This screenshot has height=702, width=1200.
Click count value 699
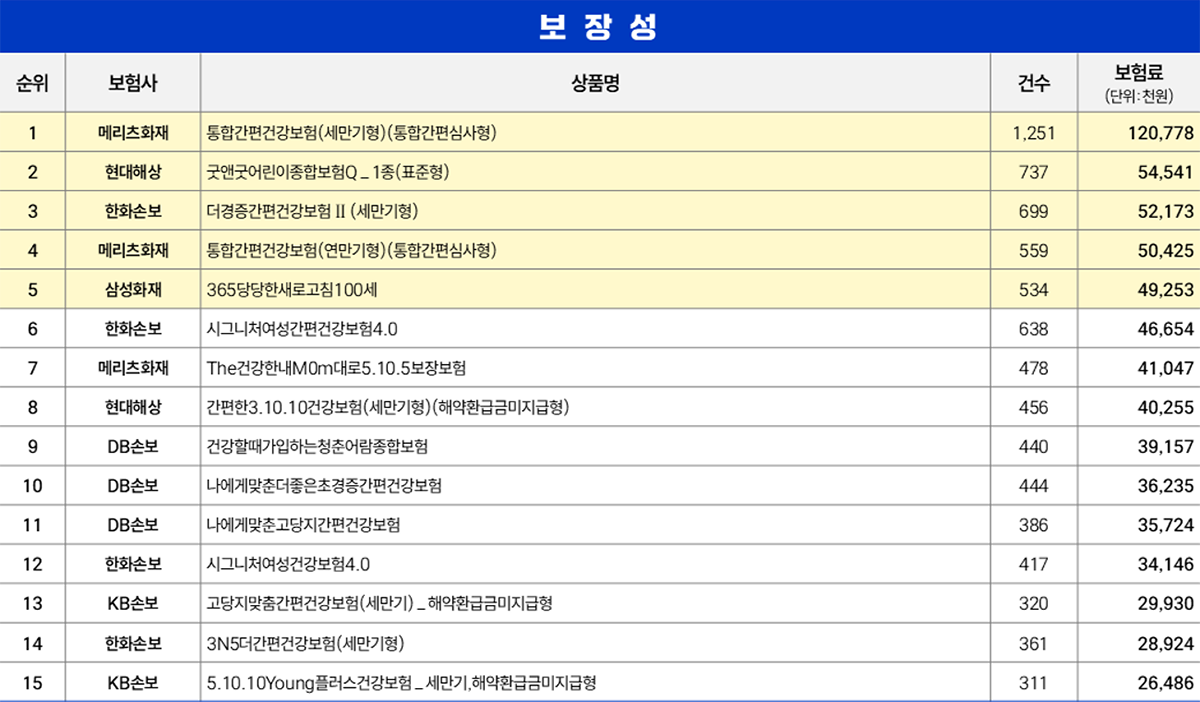[x=1033, y=211]
